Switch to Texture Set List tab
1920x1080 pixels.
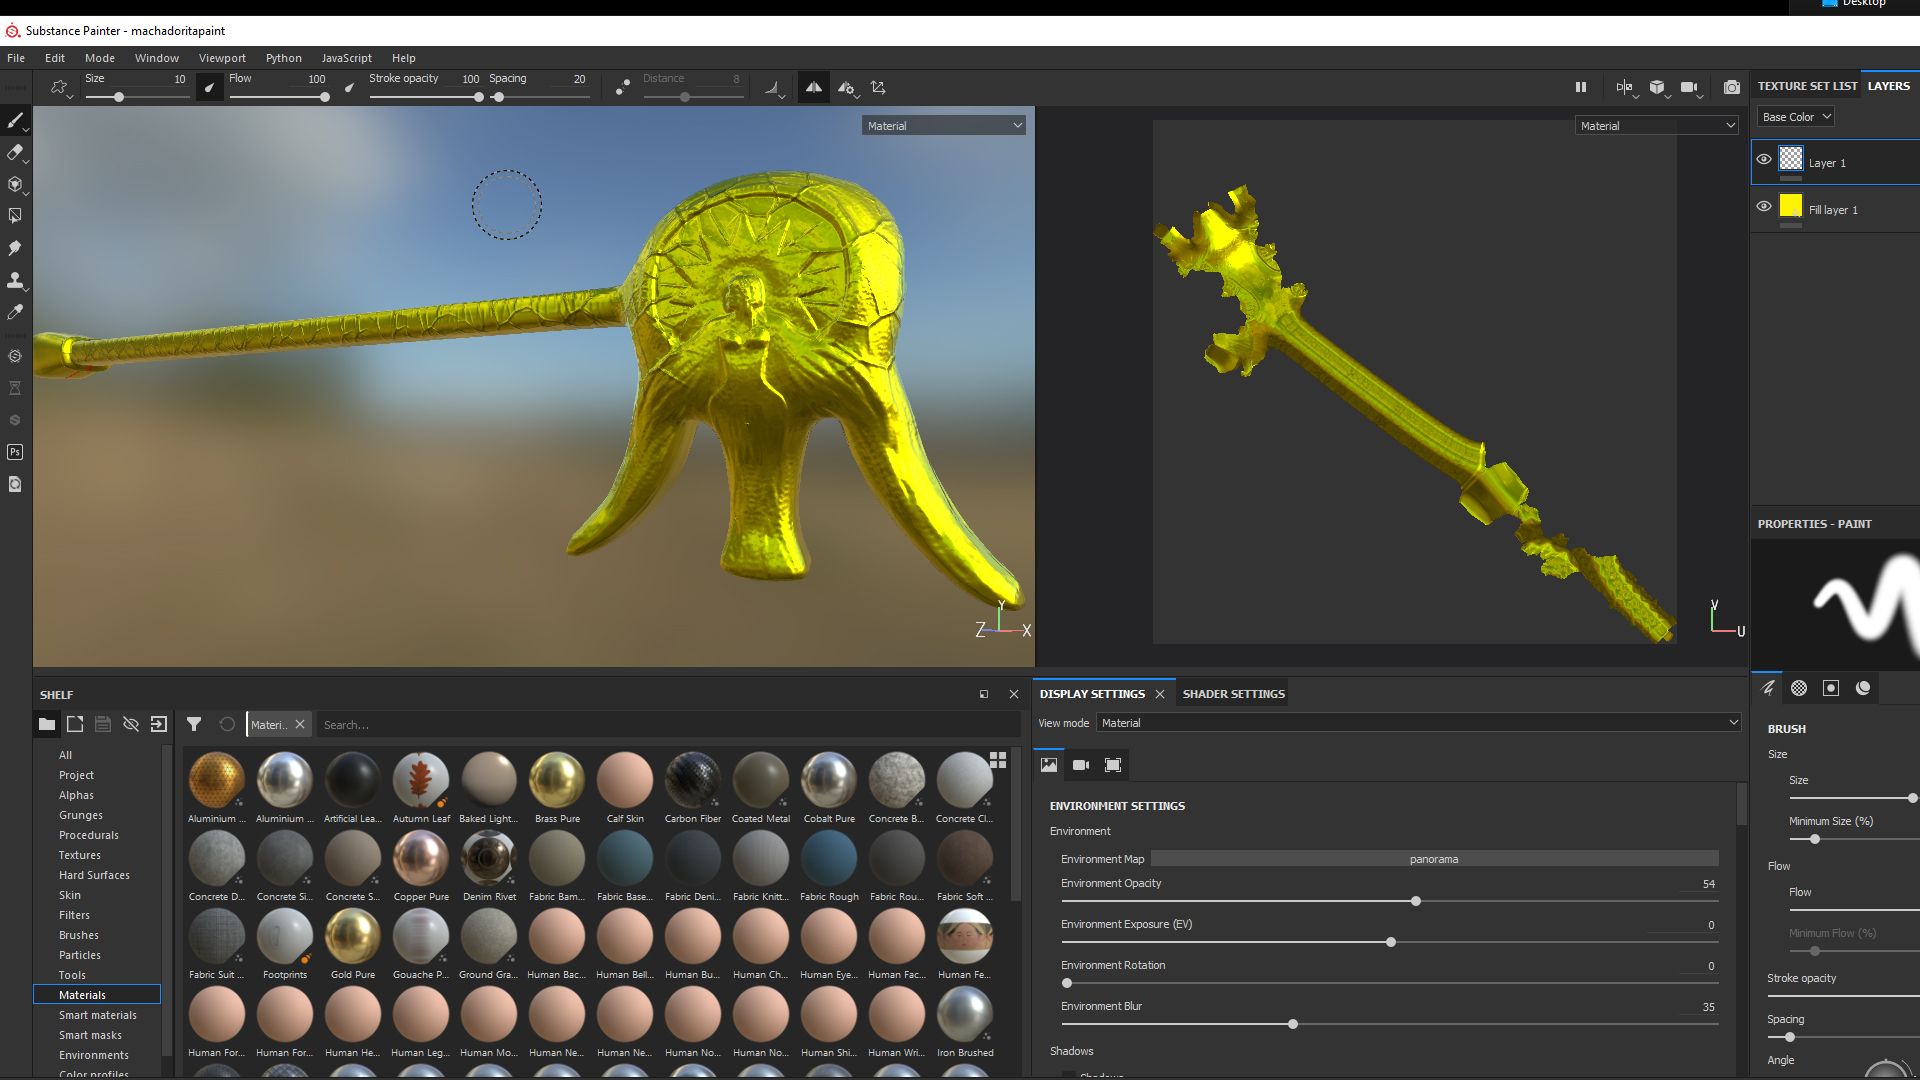[x=1807, y=86]
